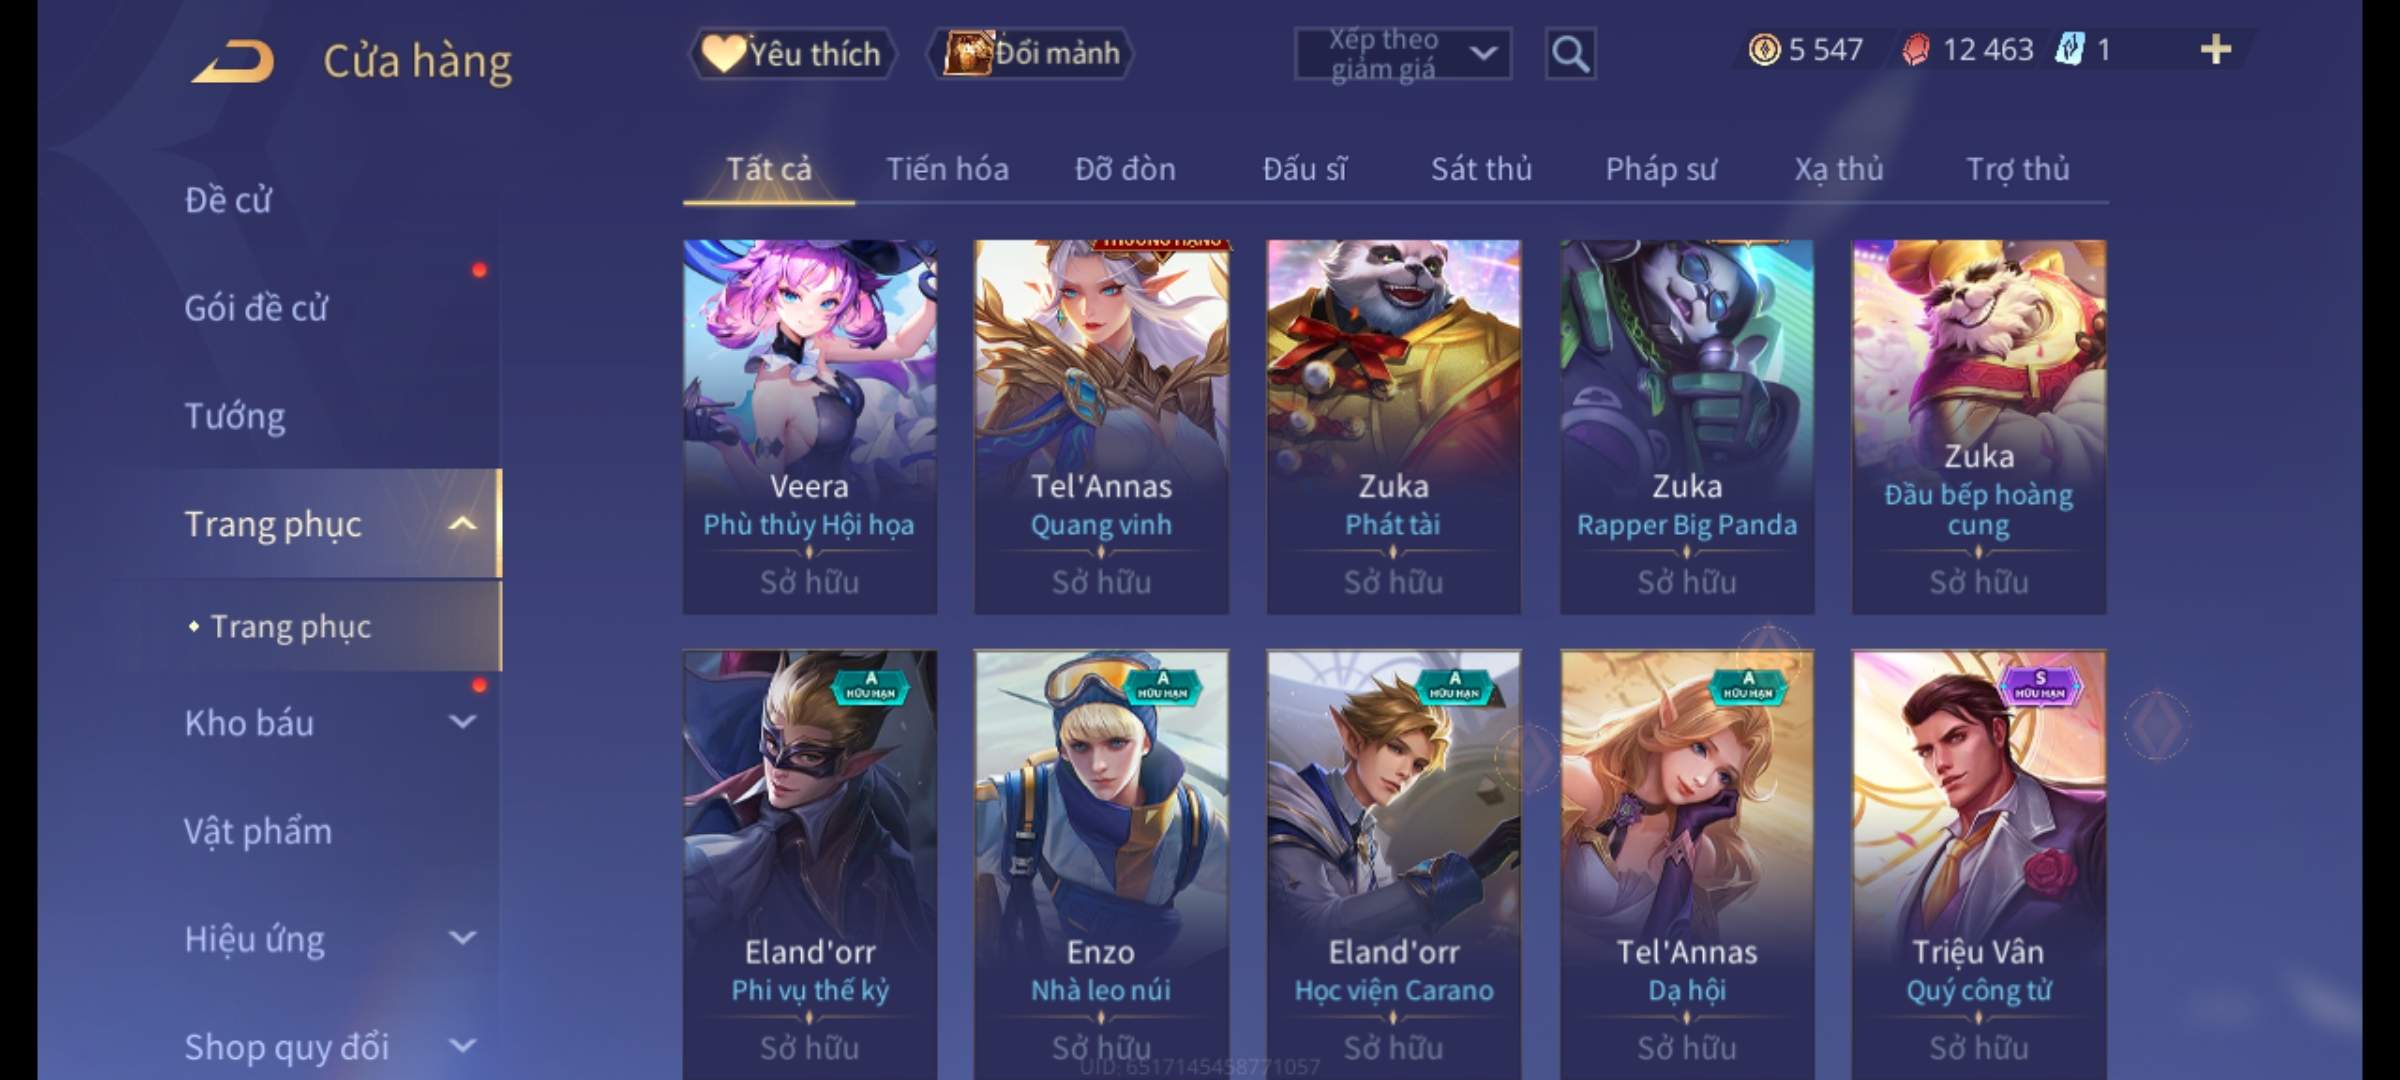Expand the Hiệu ứng sidebar section
The height and width of the screenshot is (1080, 2400).
(462, 938)
